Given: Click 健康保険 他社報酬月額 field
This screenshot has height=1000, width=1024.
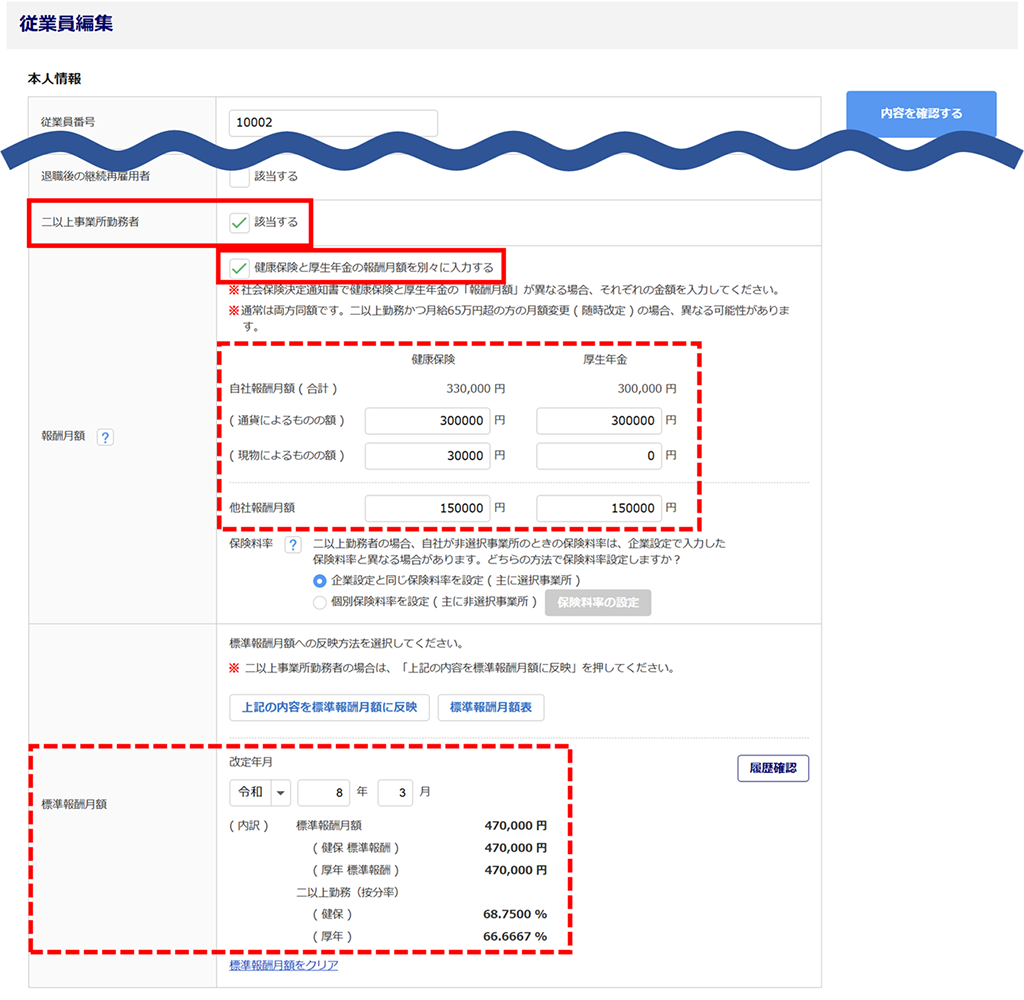Looking at the screenshot, I should (x=427, y=508).
